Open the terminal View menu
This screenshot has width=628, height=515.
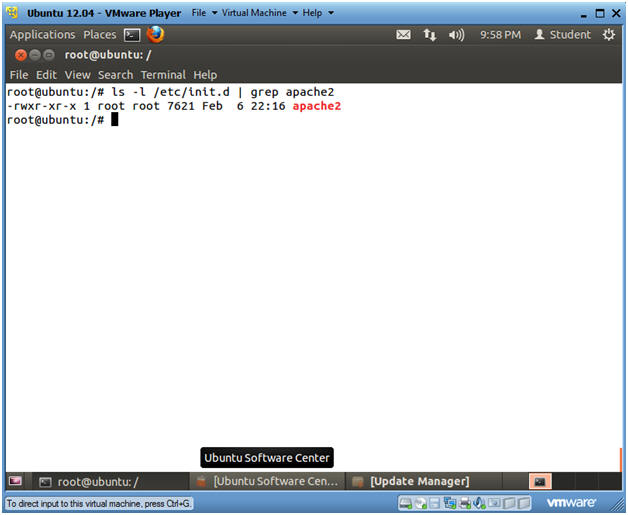[x=77, y=75]
